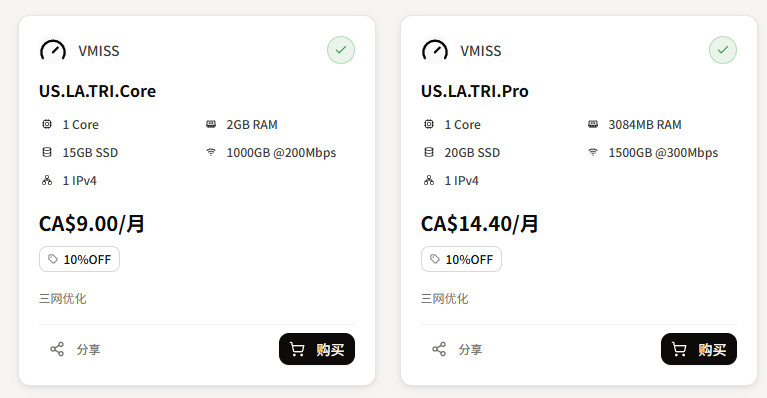
Task: Click the 15GB SSD spec text
Action: (x=90, y=153)
